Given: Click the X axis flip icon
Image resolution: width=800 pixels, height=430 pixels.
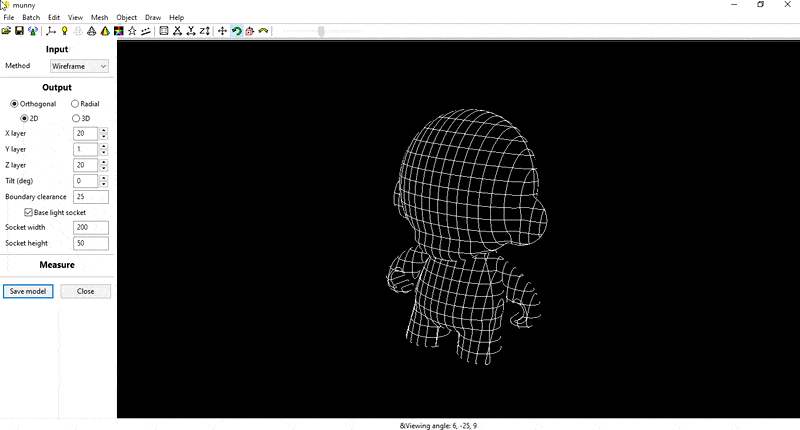Looking at the screenshot, I should 177,31.
